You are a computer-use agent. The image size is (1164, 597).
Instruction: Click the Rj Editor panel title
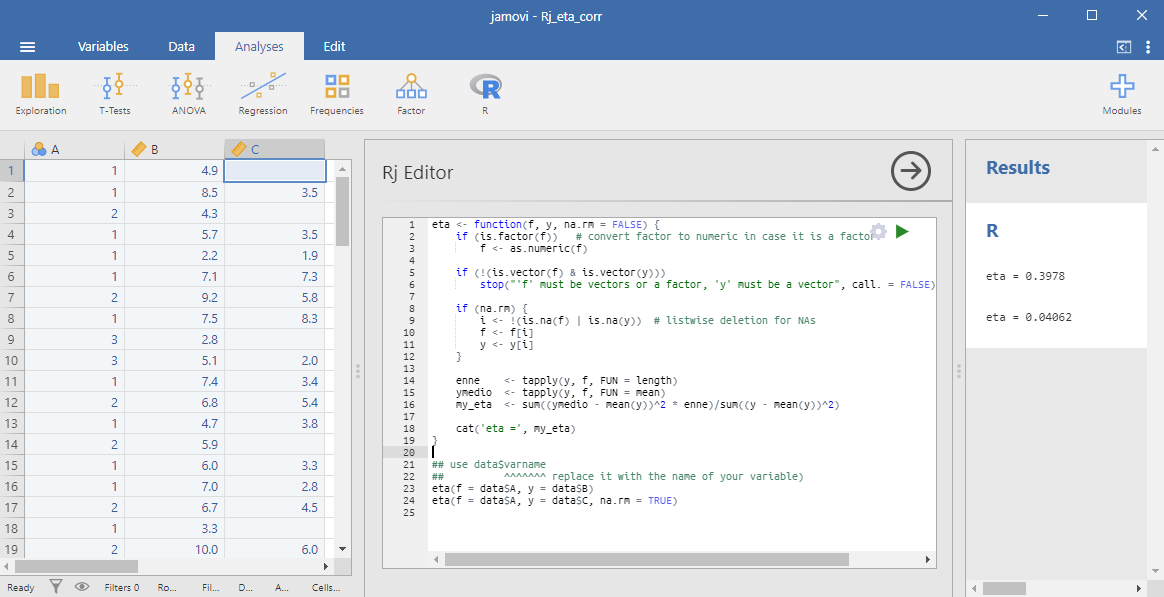coord(417,172)
